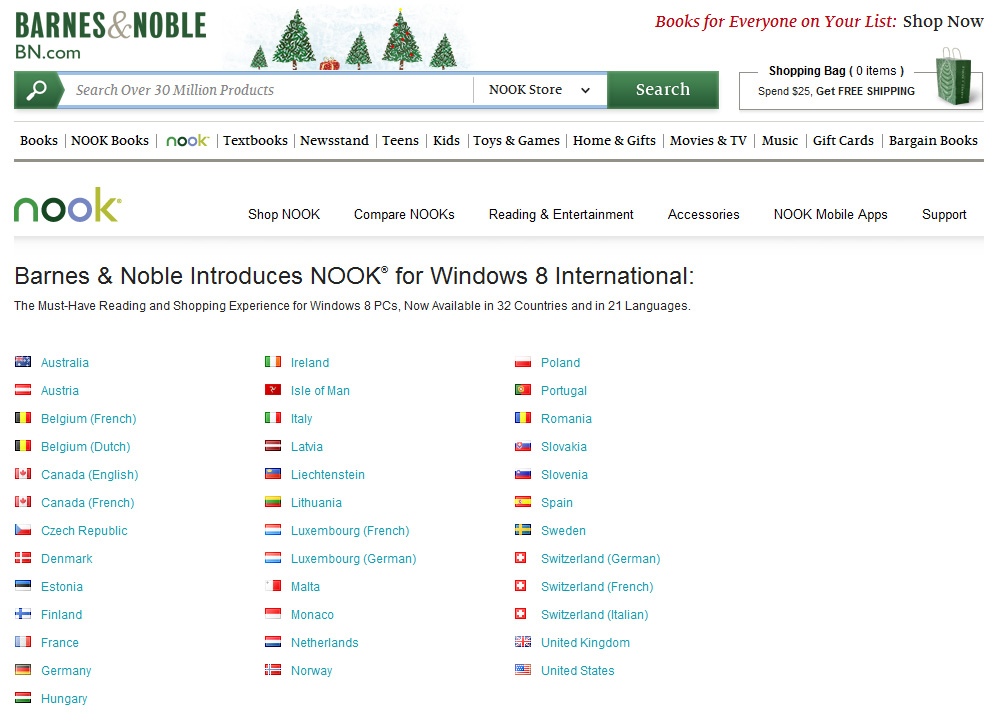Click the Australia flag icon
The height and width of the screenshot is (714, 998).
pyautogui.click(x=23, y=362)
